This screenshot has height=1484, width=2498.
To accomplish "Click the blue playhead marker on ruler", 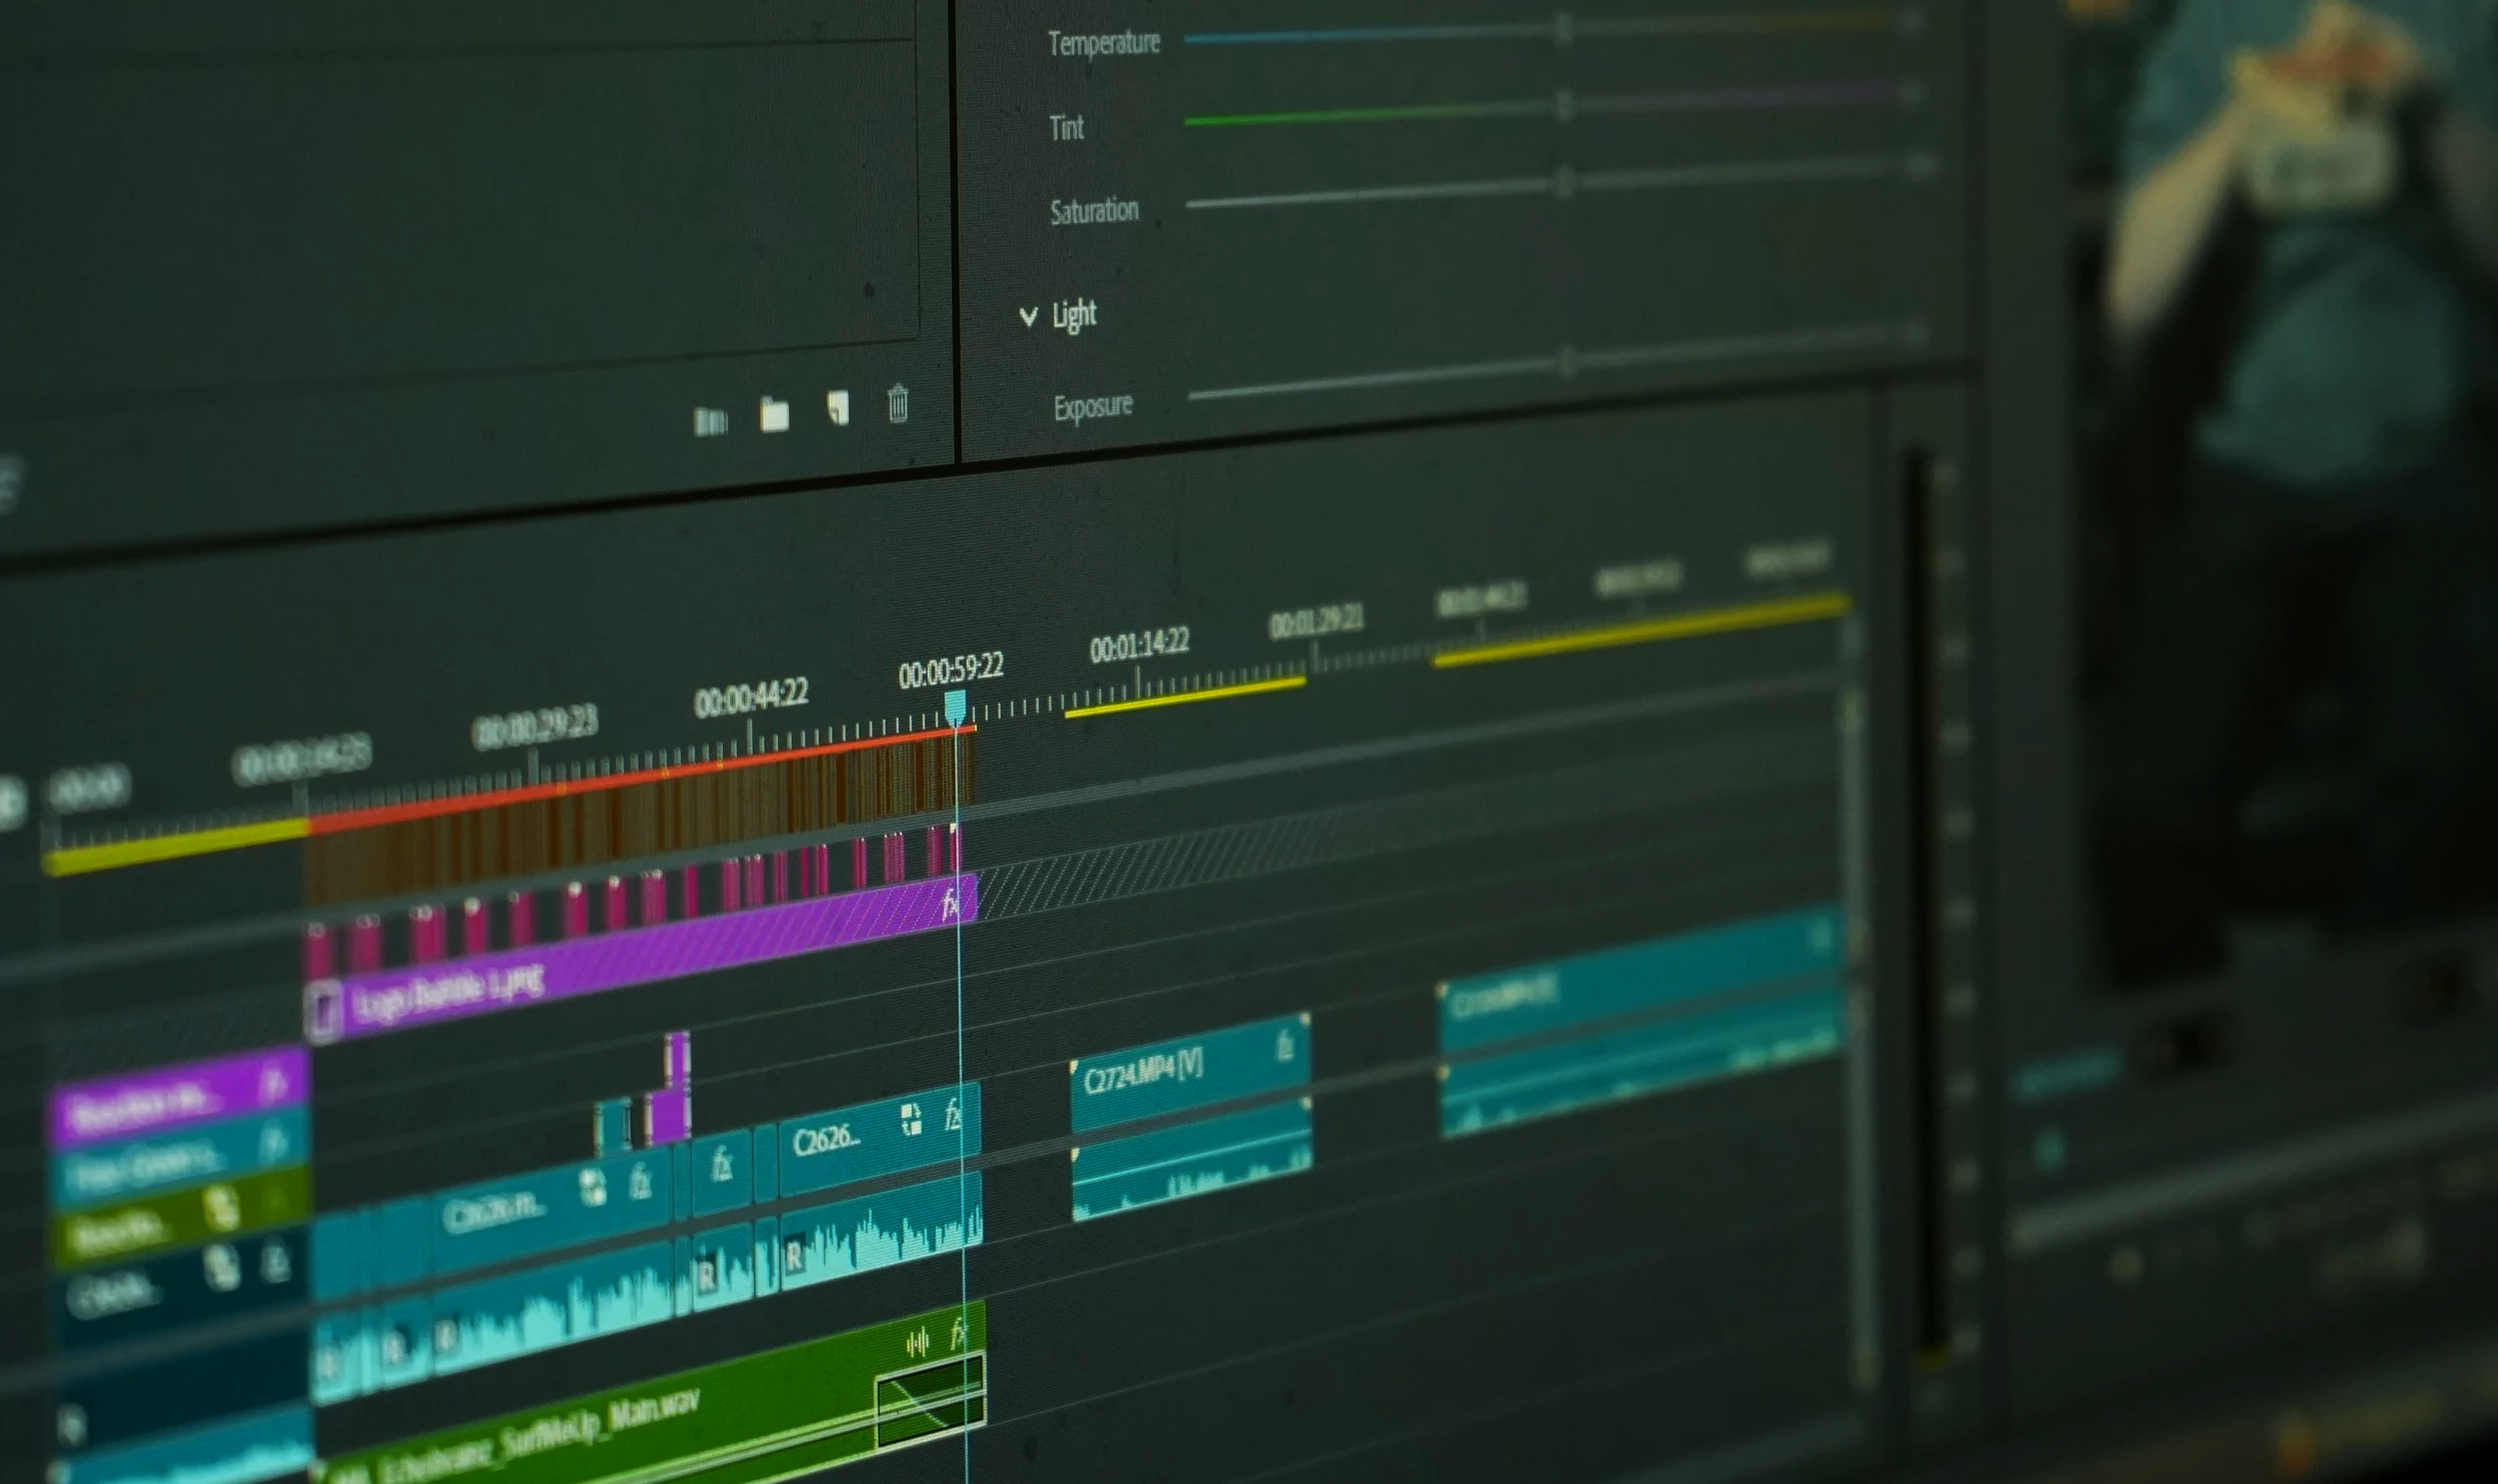I will click(x=955, y=706).
